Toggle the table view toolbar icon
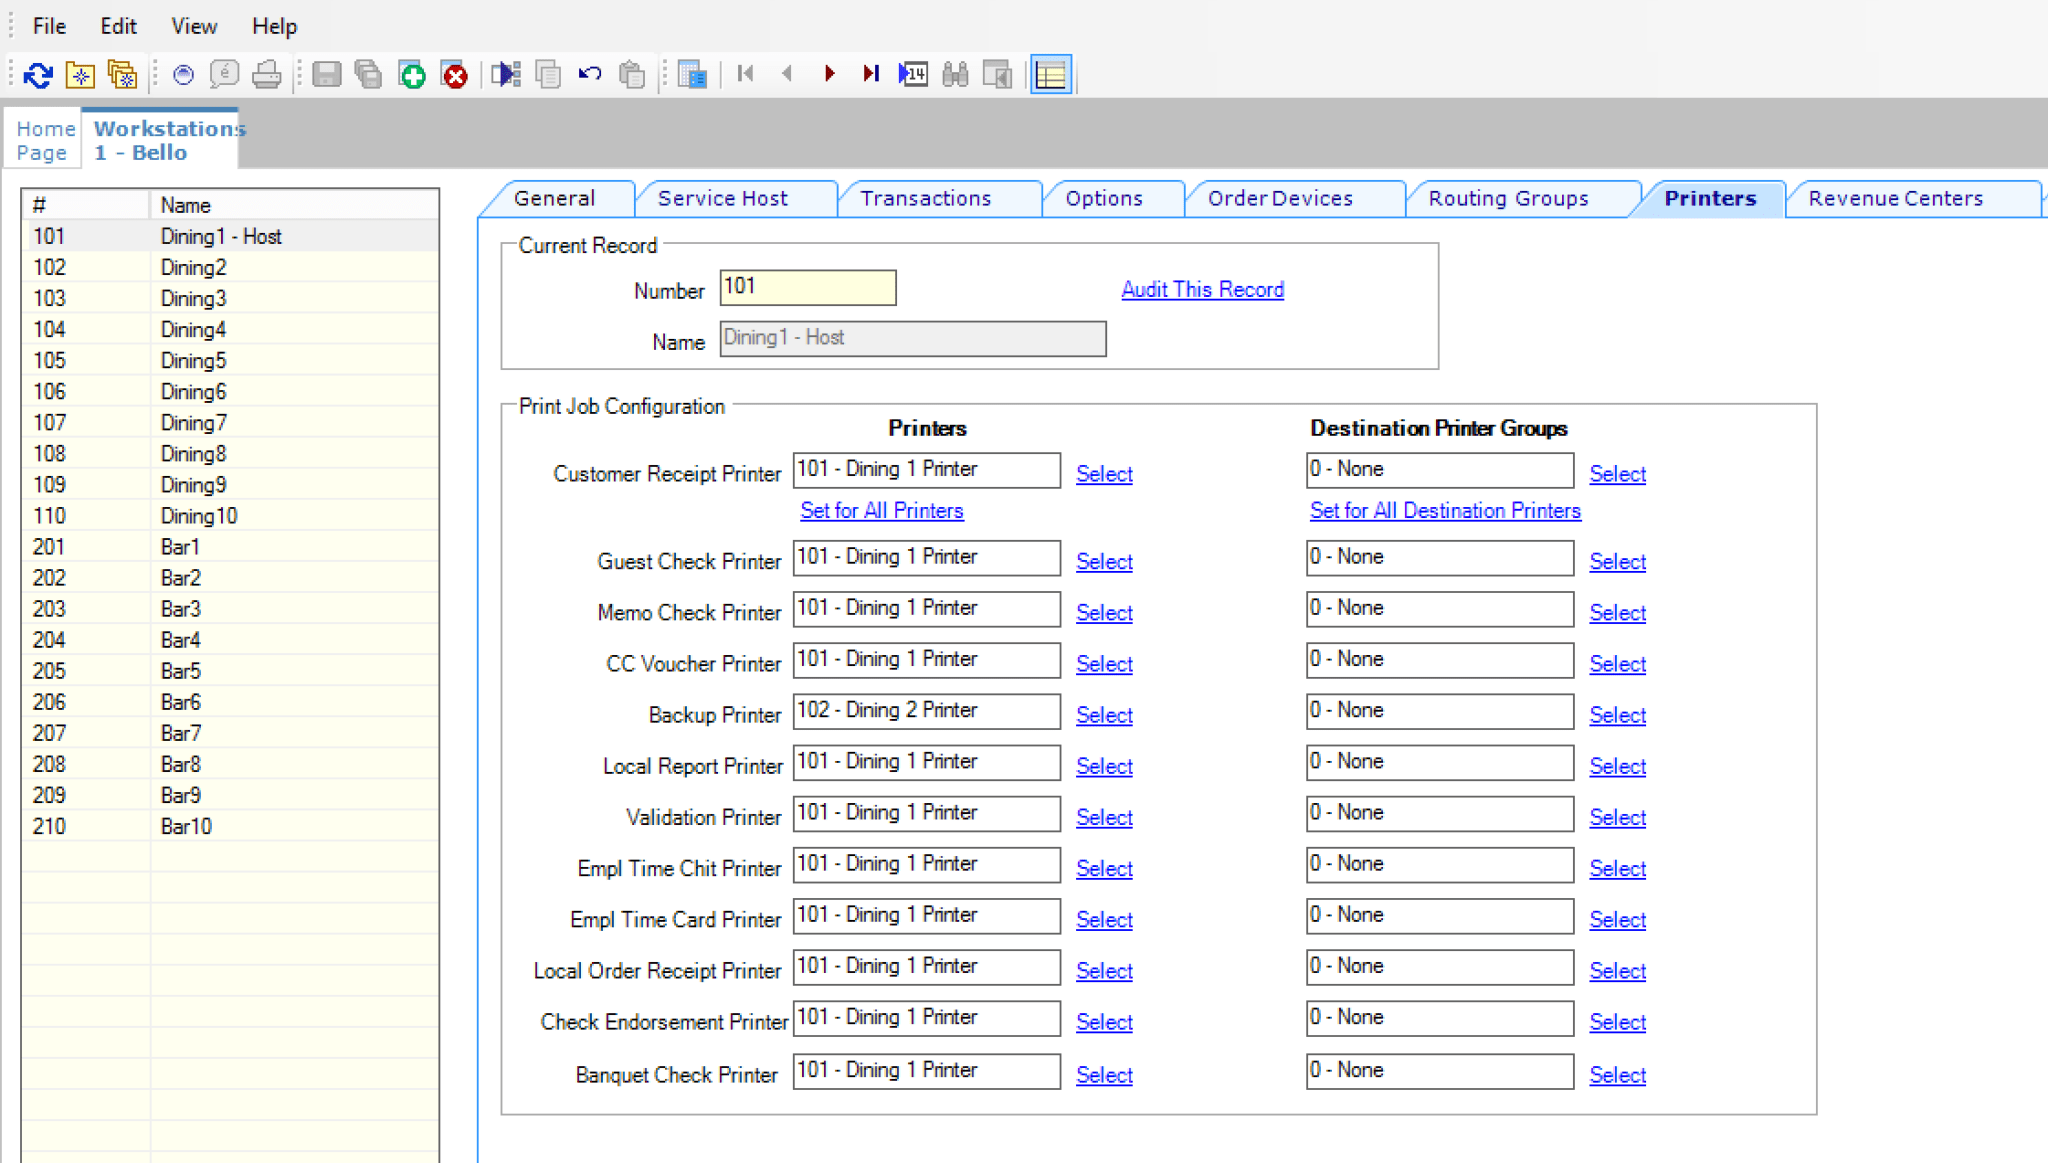This screenshot has width=2048, height=1163. coord(1050,73)
